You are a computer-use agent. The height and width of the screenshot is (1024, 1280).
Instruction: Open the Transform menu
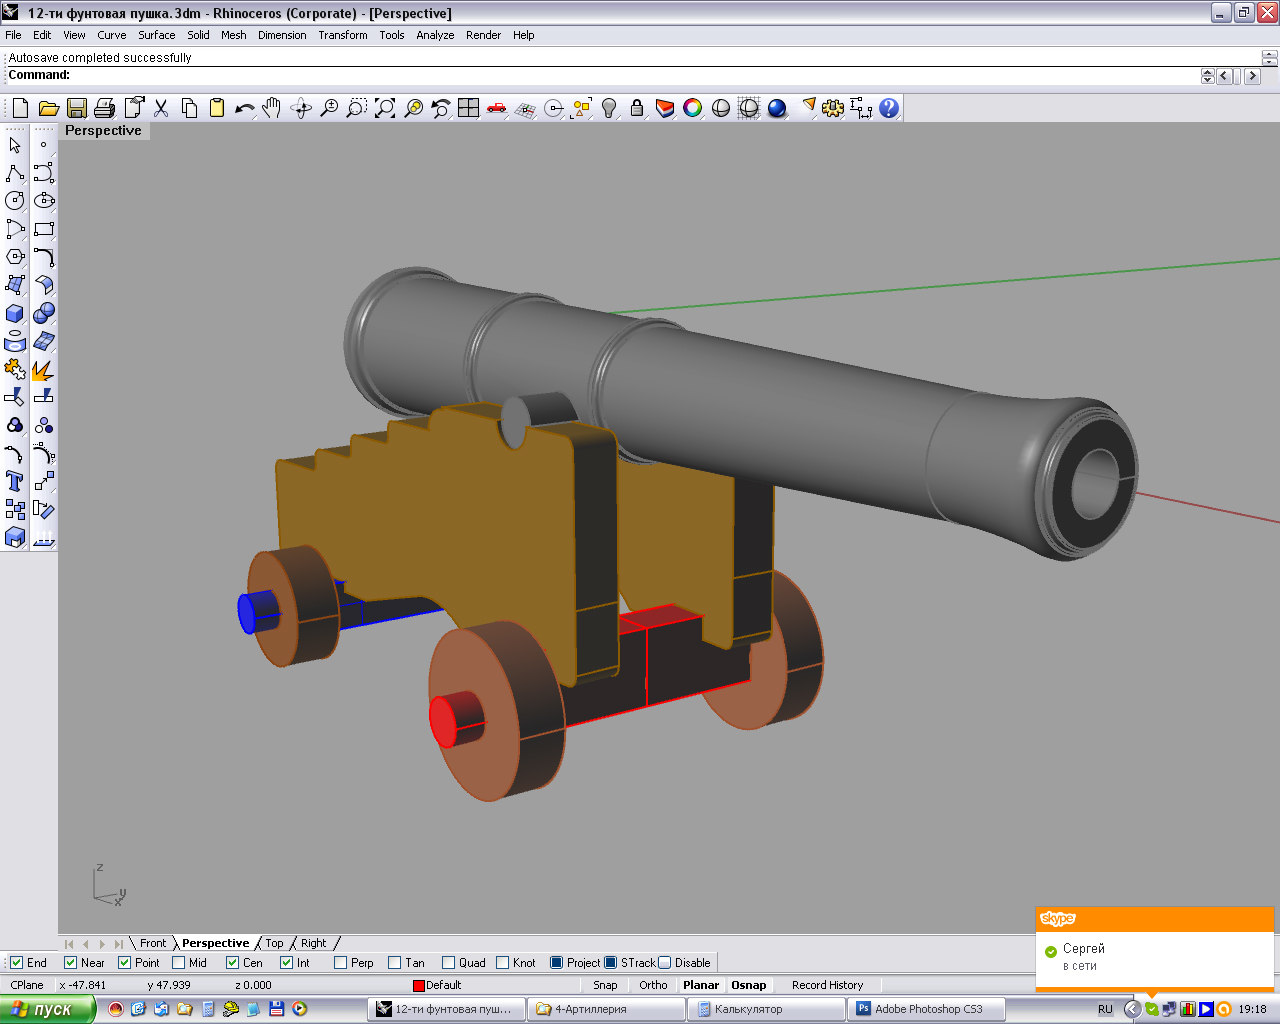[343, 35]
